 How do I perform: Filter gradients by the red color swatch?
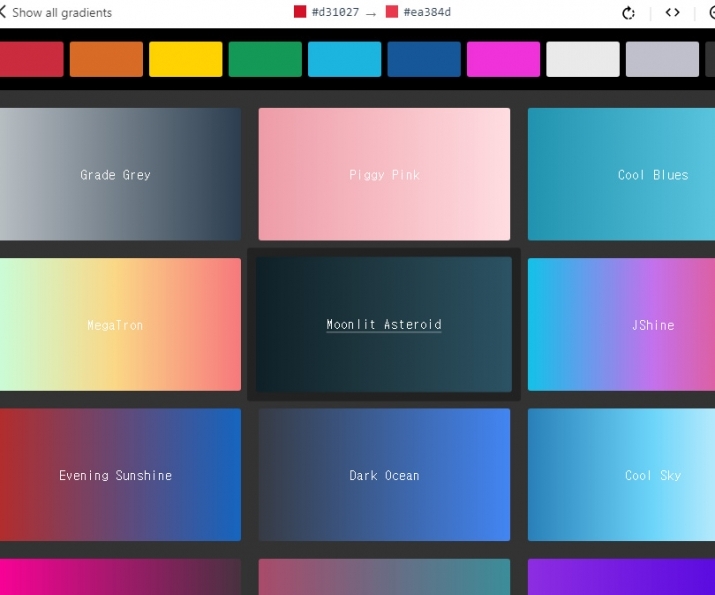[31, 59]
